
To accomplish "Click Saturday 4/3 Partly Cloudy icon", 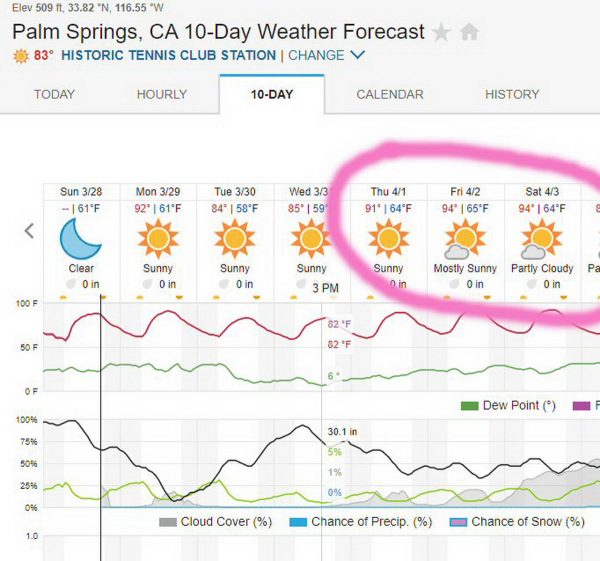I will click(x=542, y=239).
